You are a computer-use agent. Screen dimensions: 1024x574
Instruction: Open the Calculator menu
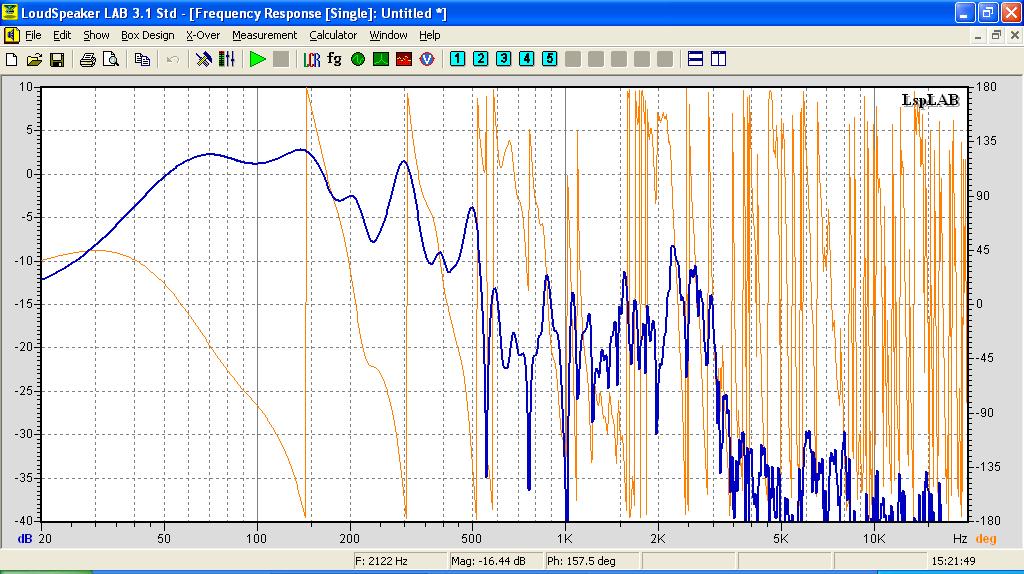[x=333, y=35]
